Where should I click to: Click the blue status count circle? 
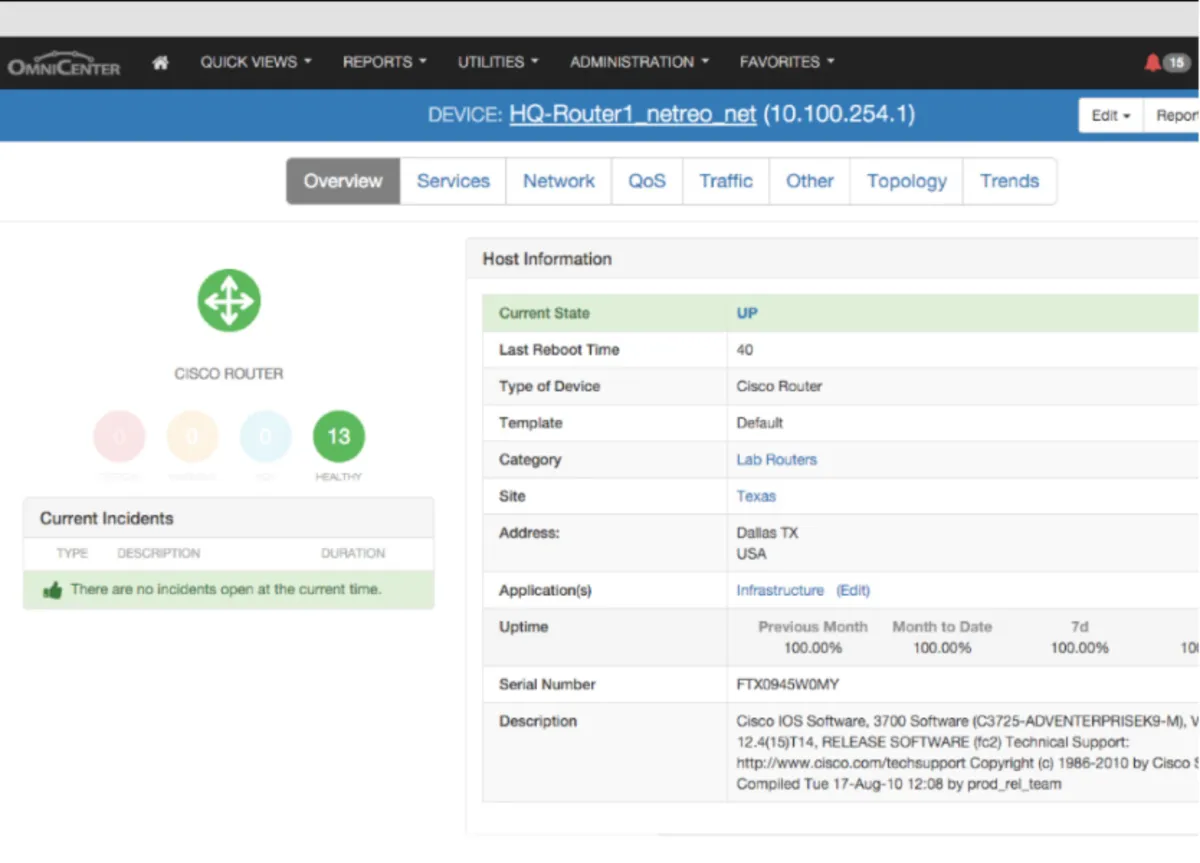click(x=265, y=436)
